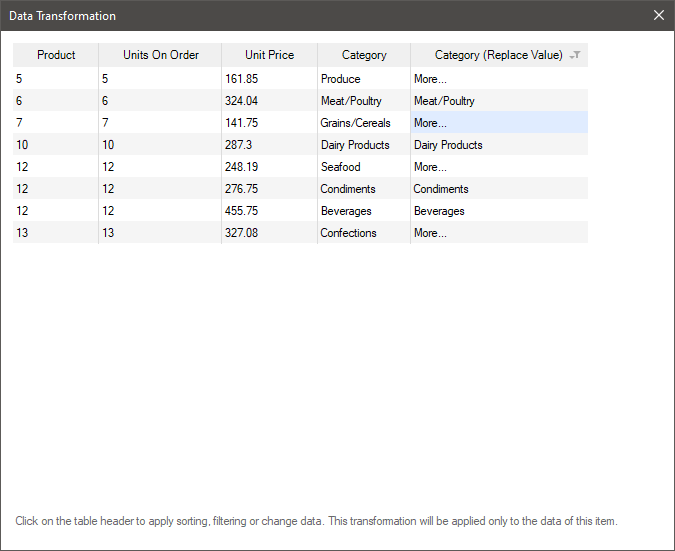Image resolution: width=675 pixels, height=551 pixels.
Task: Select the unit price cell 324.04
Action: (x=241, y=101)
